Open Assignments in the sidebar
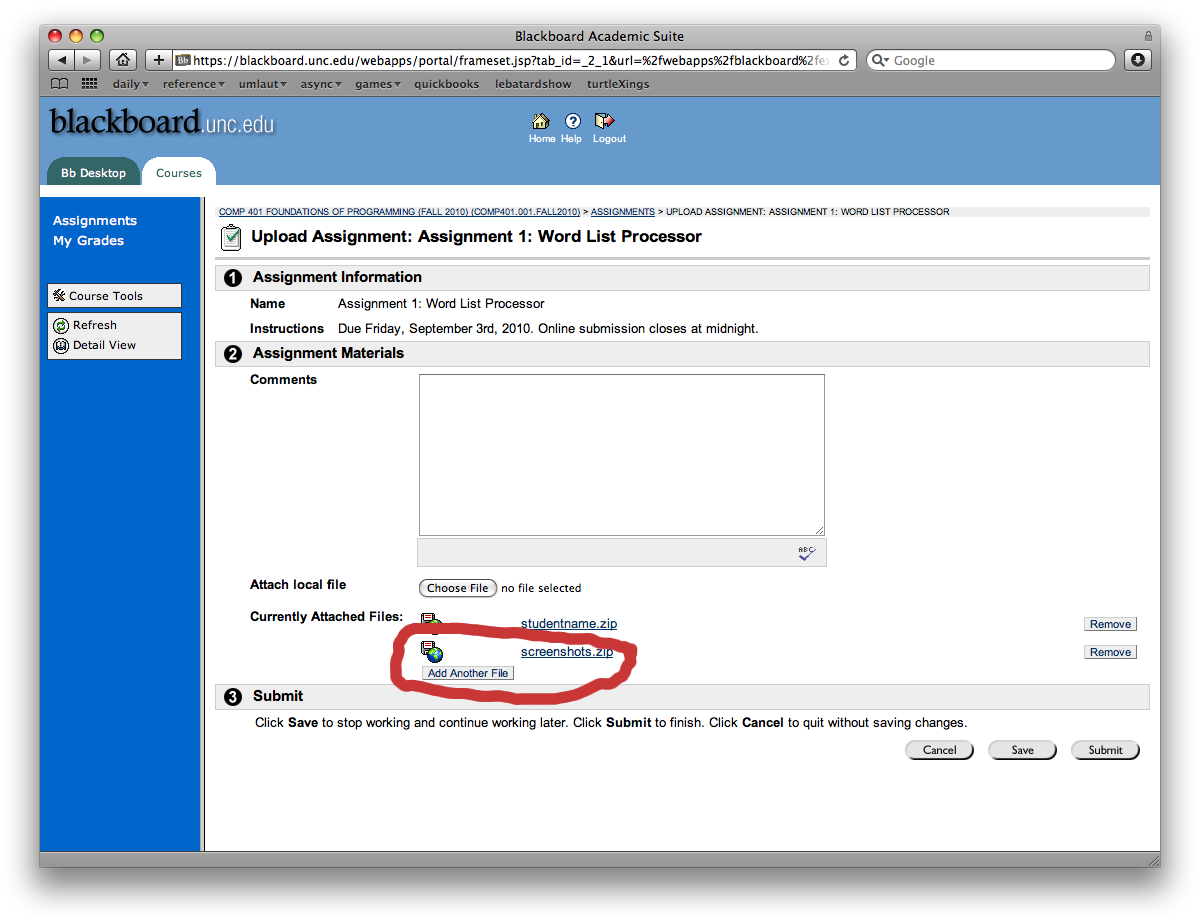Image resolution: width=1200 pixels, height=922 pixels. [x=95, y=221]
